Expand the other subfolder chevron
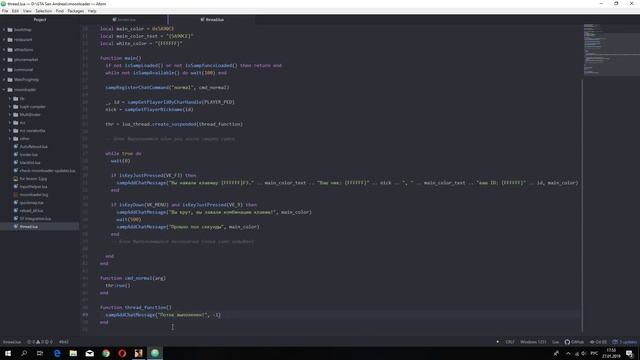The height and width of the screenshot is (360, 640). coord(10,138)
